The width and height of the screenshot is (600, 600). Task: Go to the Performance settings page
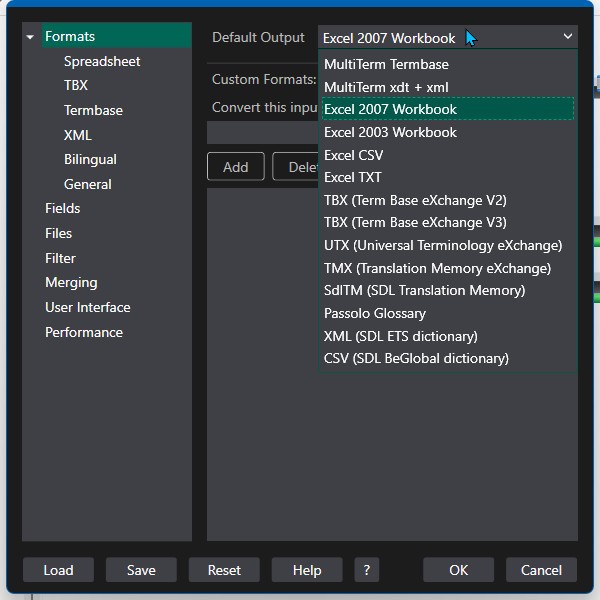84,332
